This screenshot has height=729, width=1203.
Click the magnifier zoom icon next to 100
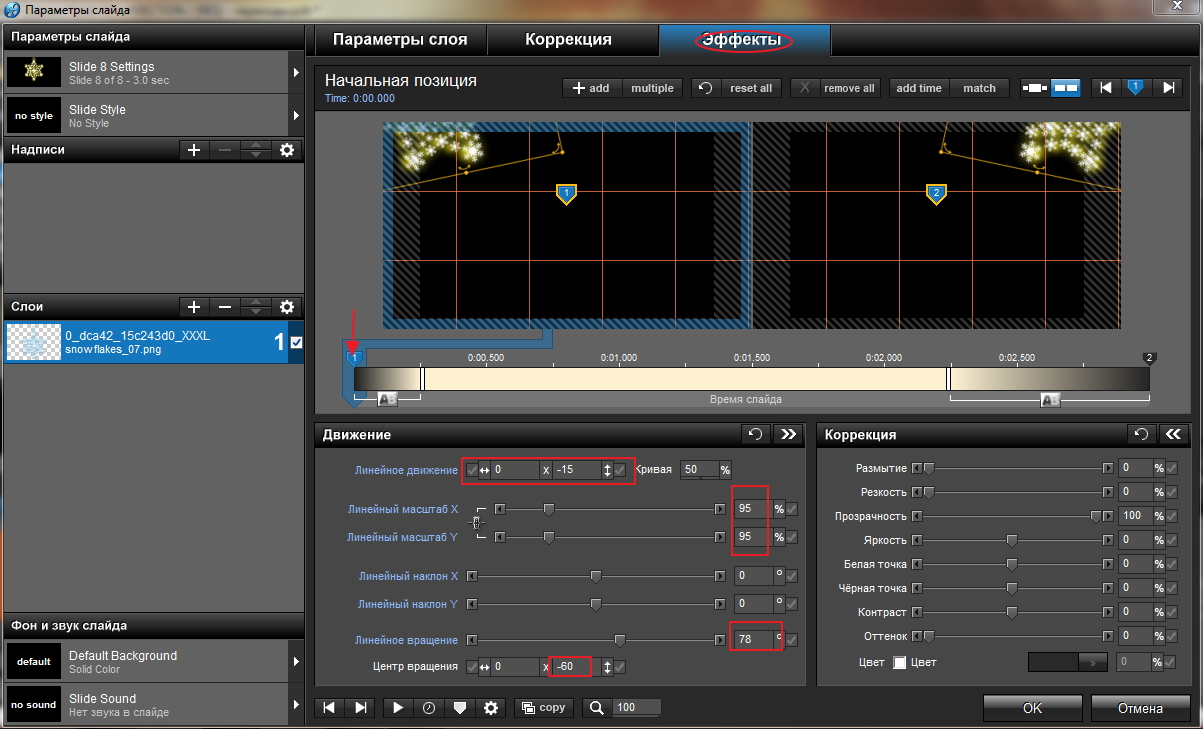tap(597, 707)
